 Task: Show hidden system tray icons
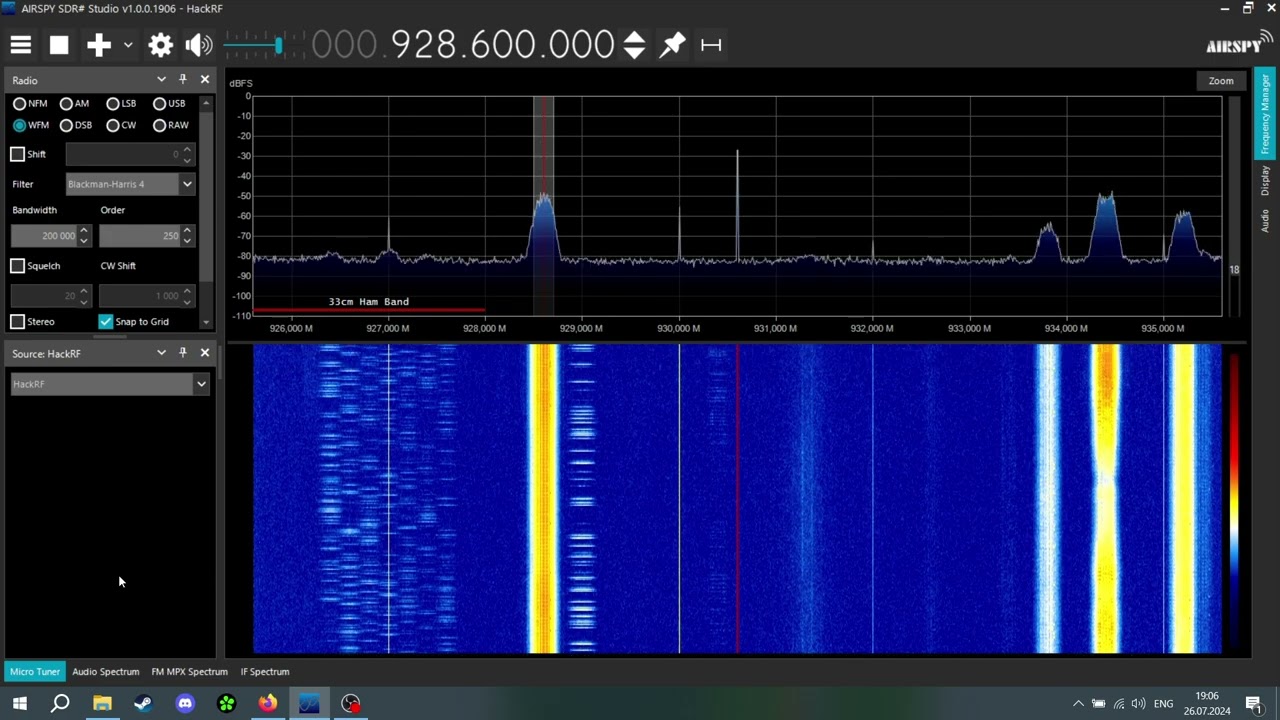[1078, 704]
